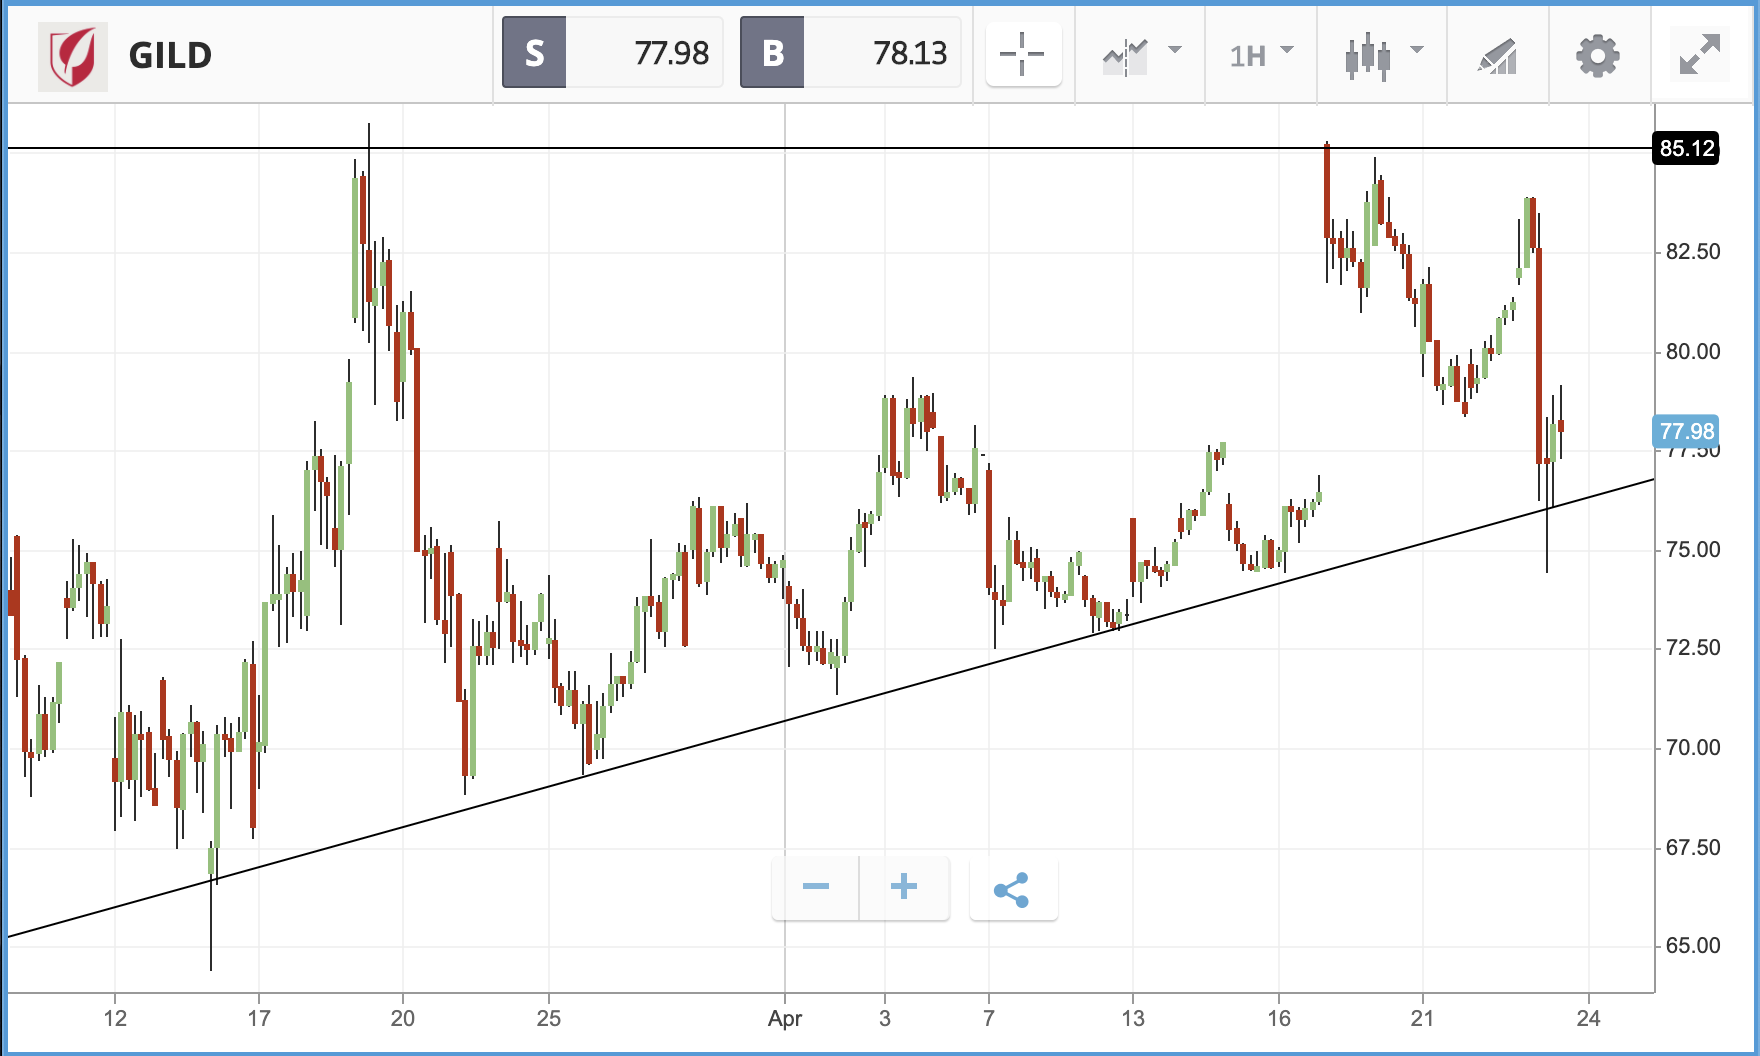Share the chart

pyautogui.click(x=1013, y=889)
